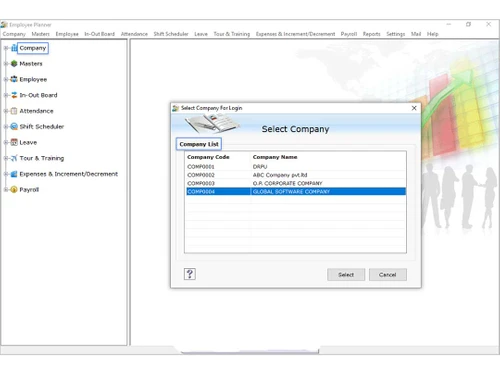Open the Payroll menu
The width and height of the screenshot is (500, 375).
click(x=349, y=34)
